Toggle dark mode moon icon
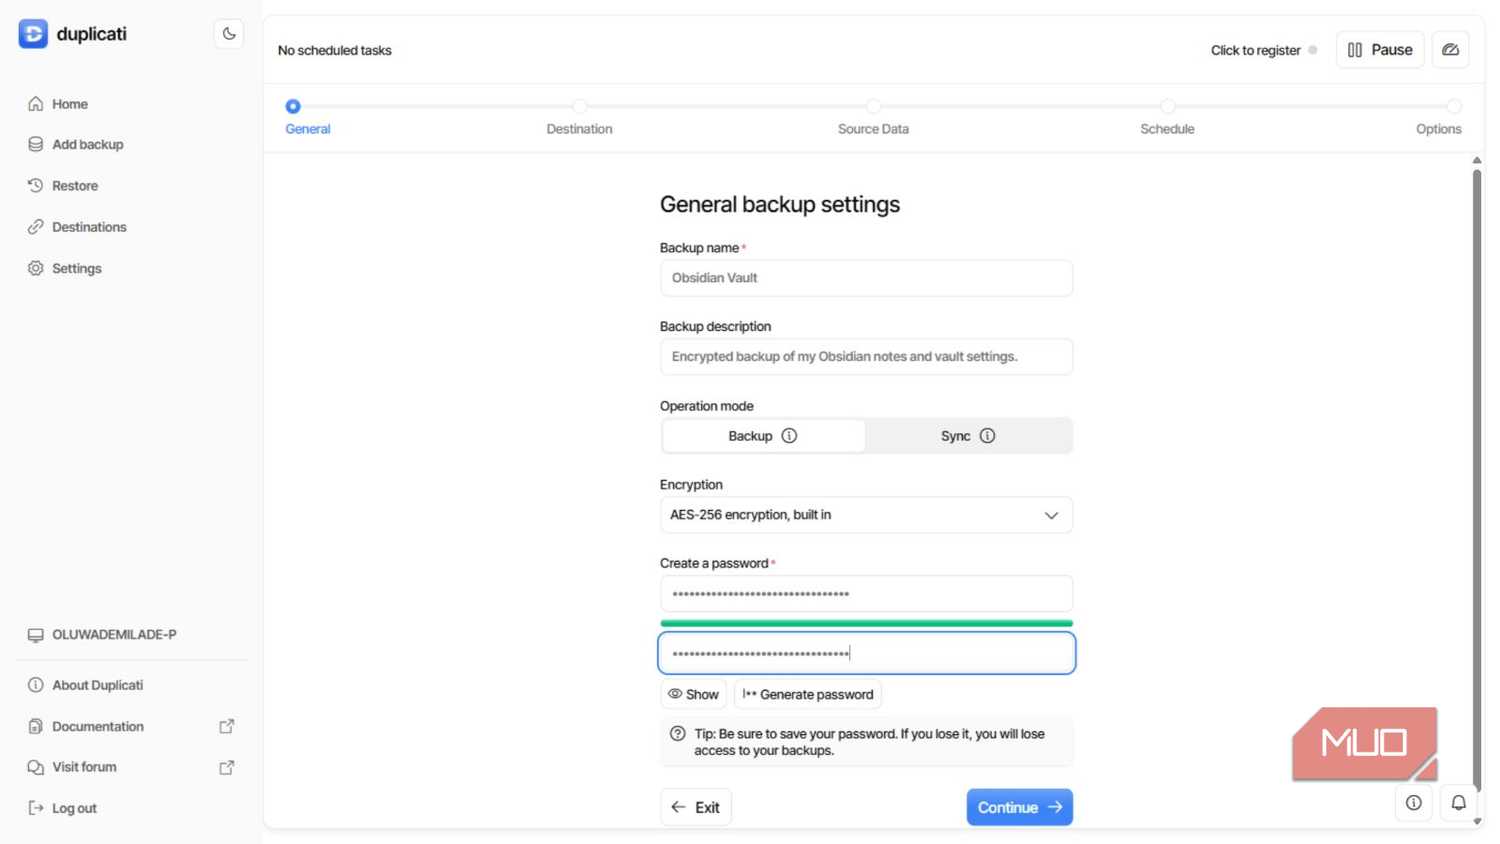 coord(229,33)
